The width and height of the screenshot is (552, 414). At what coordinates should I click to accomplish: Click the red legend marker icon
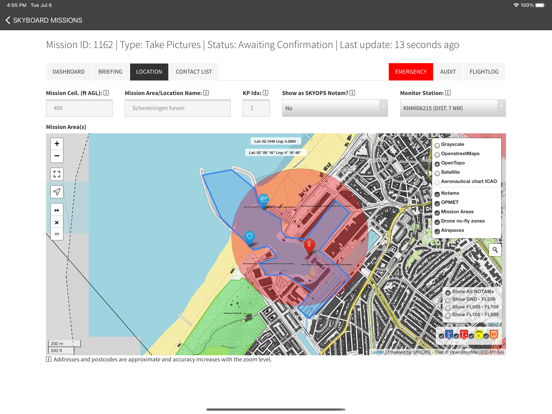click(x=464, y=334)
